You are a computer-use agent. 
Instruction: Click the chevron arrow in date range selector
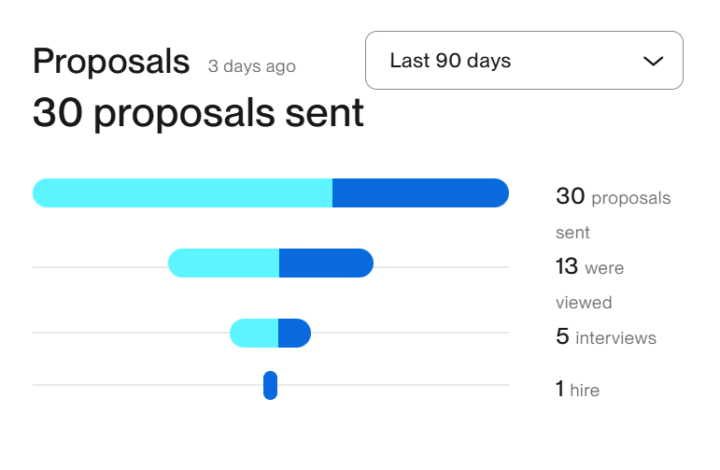653,61
